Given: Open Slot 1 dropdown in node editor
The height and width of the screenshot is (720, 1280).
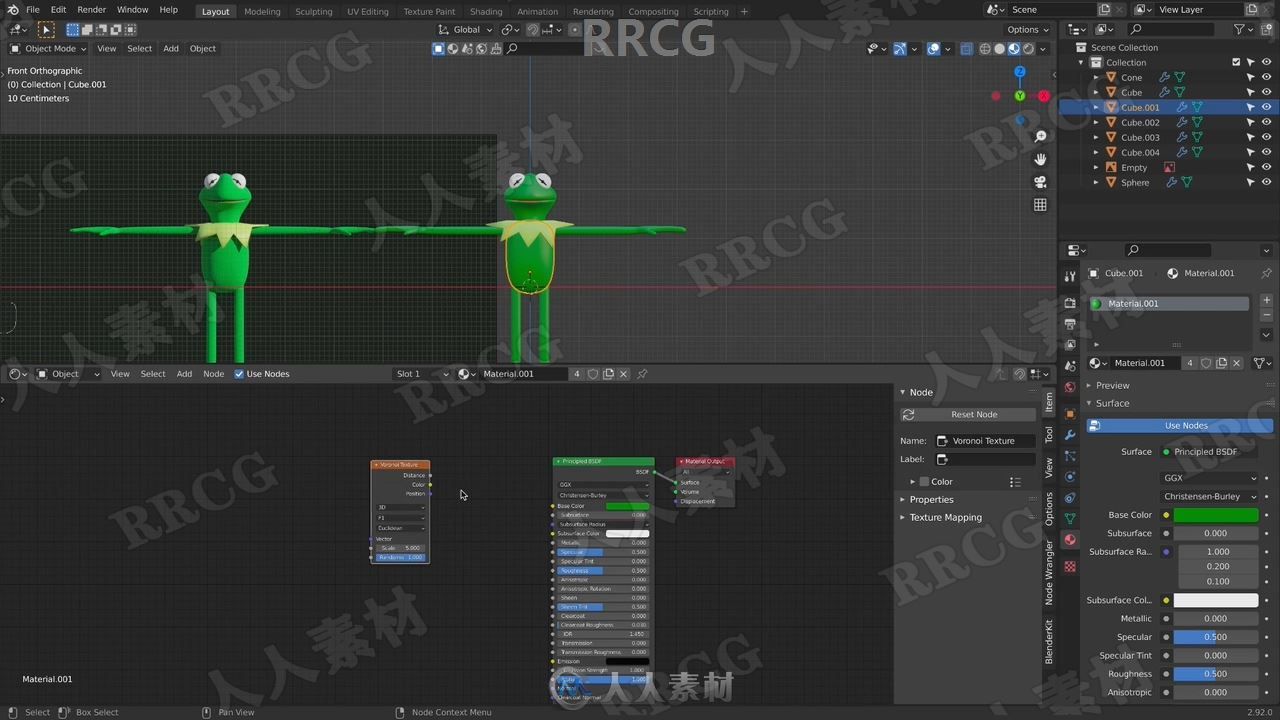Looking at the screenshot, I should point(423,374).
